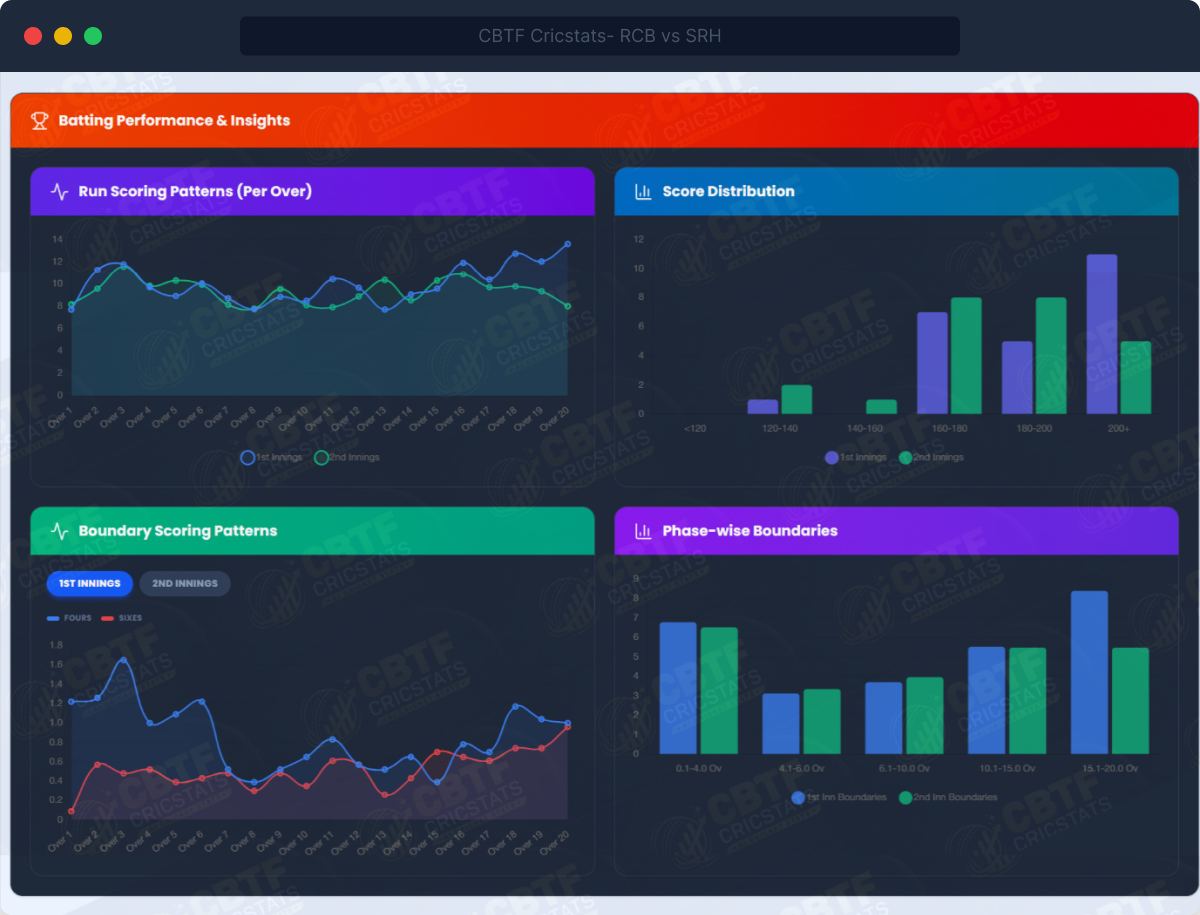This screenshot has width=1200, height=915.
Task: Click the pulse icon next to Run Scoring Patterns
Action: pos(60,191)
